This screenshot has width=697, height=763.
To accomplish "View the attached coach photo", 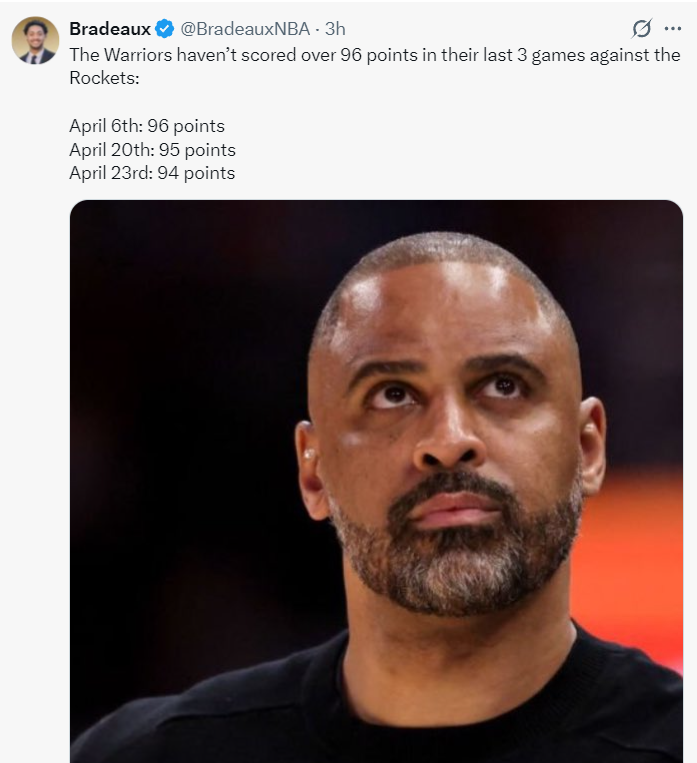I will click(376, 481).
